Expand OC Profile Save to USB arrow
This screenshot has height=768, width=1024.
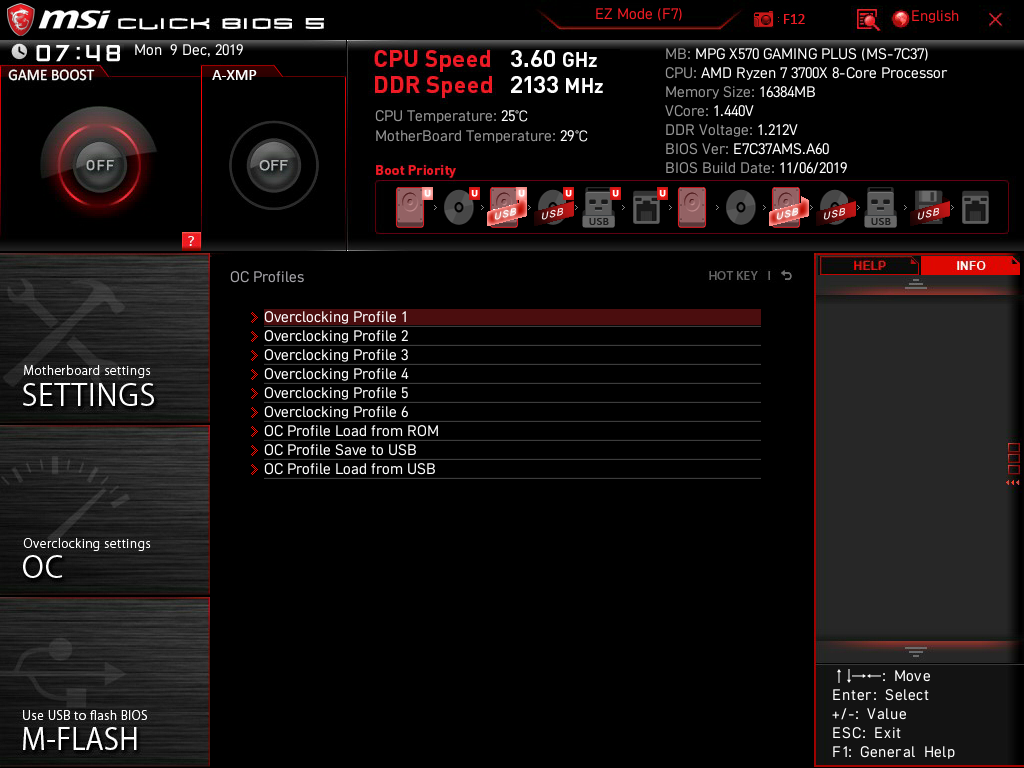pyautogui.click(x=255, y=450)
